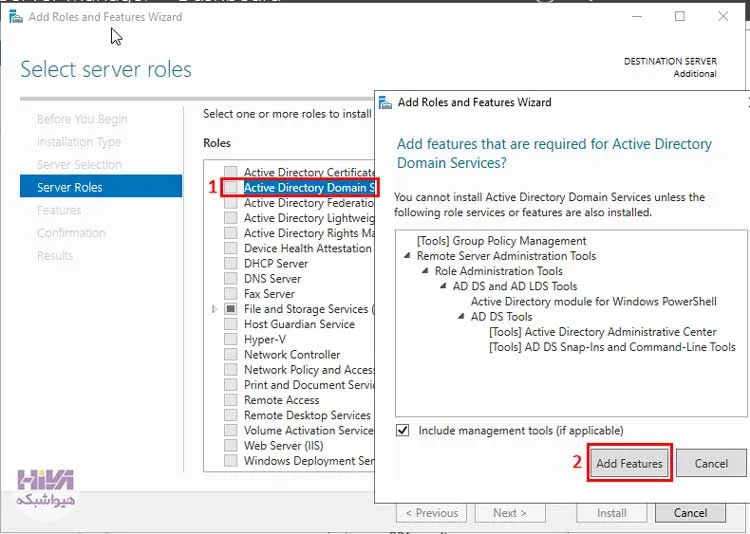
Task: Check the Web Server (IIS) checkbox
Action: [x=231, y=445]
